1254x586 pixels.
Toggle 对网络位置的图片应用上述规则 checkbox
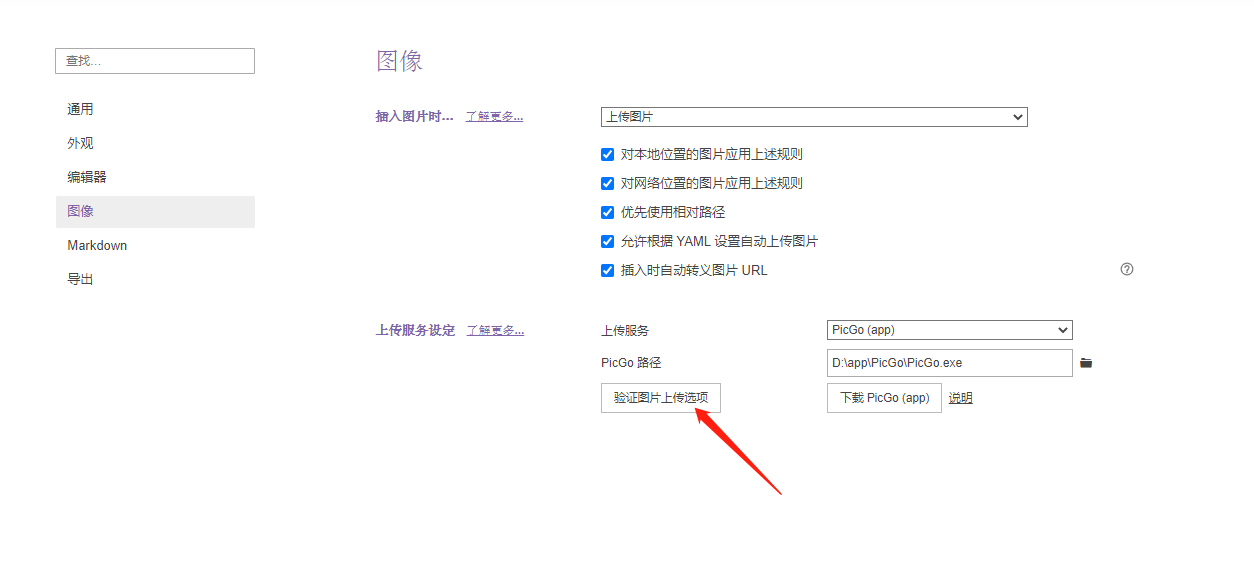pos(607,184)
